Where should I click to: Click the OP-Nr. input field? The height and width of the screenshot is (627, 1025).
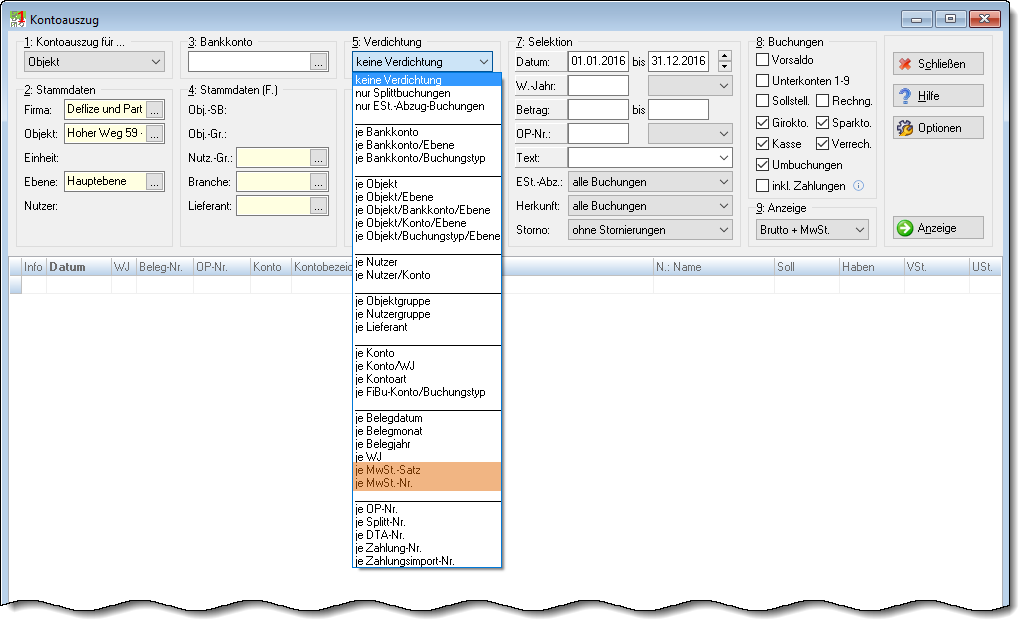coord(598,134)
